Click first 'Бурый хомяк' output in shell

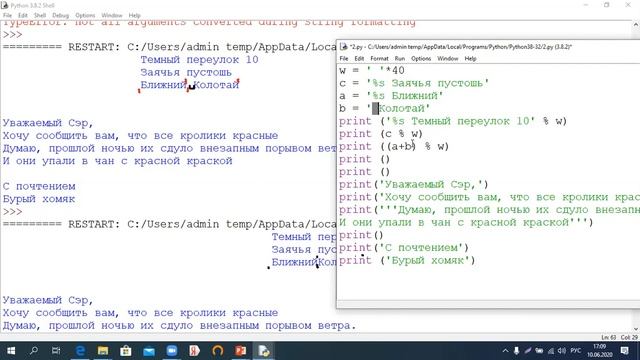point(39,199)
